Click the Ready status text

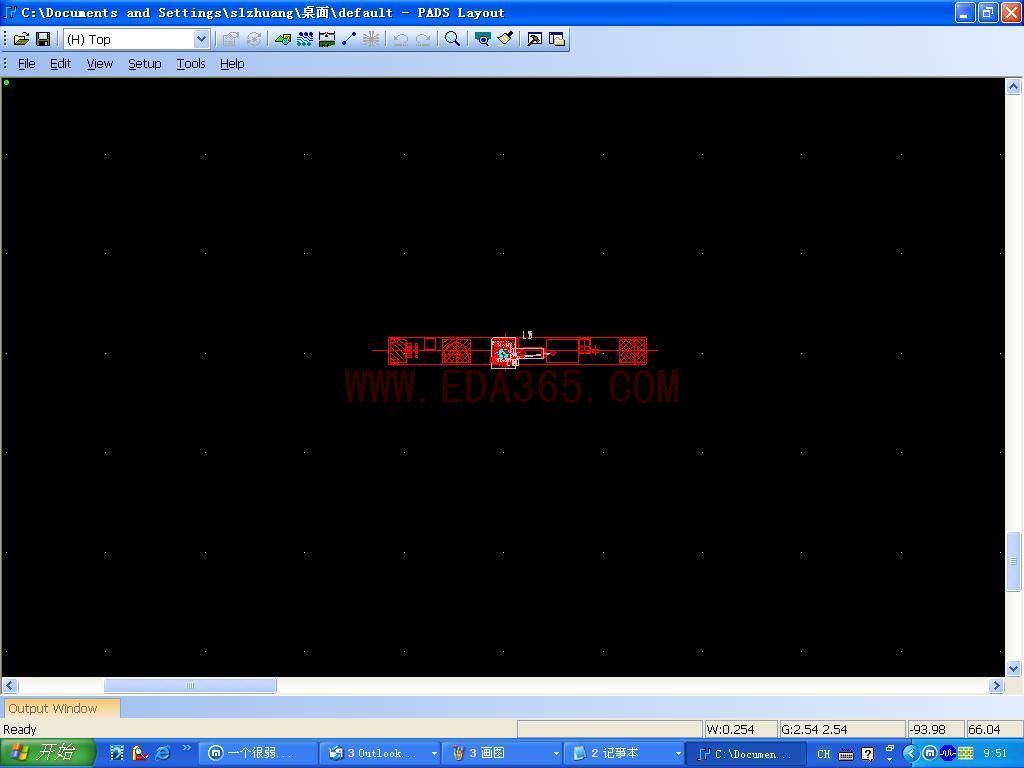20,729
